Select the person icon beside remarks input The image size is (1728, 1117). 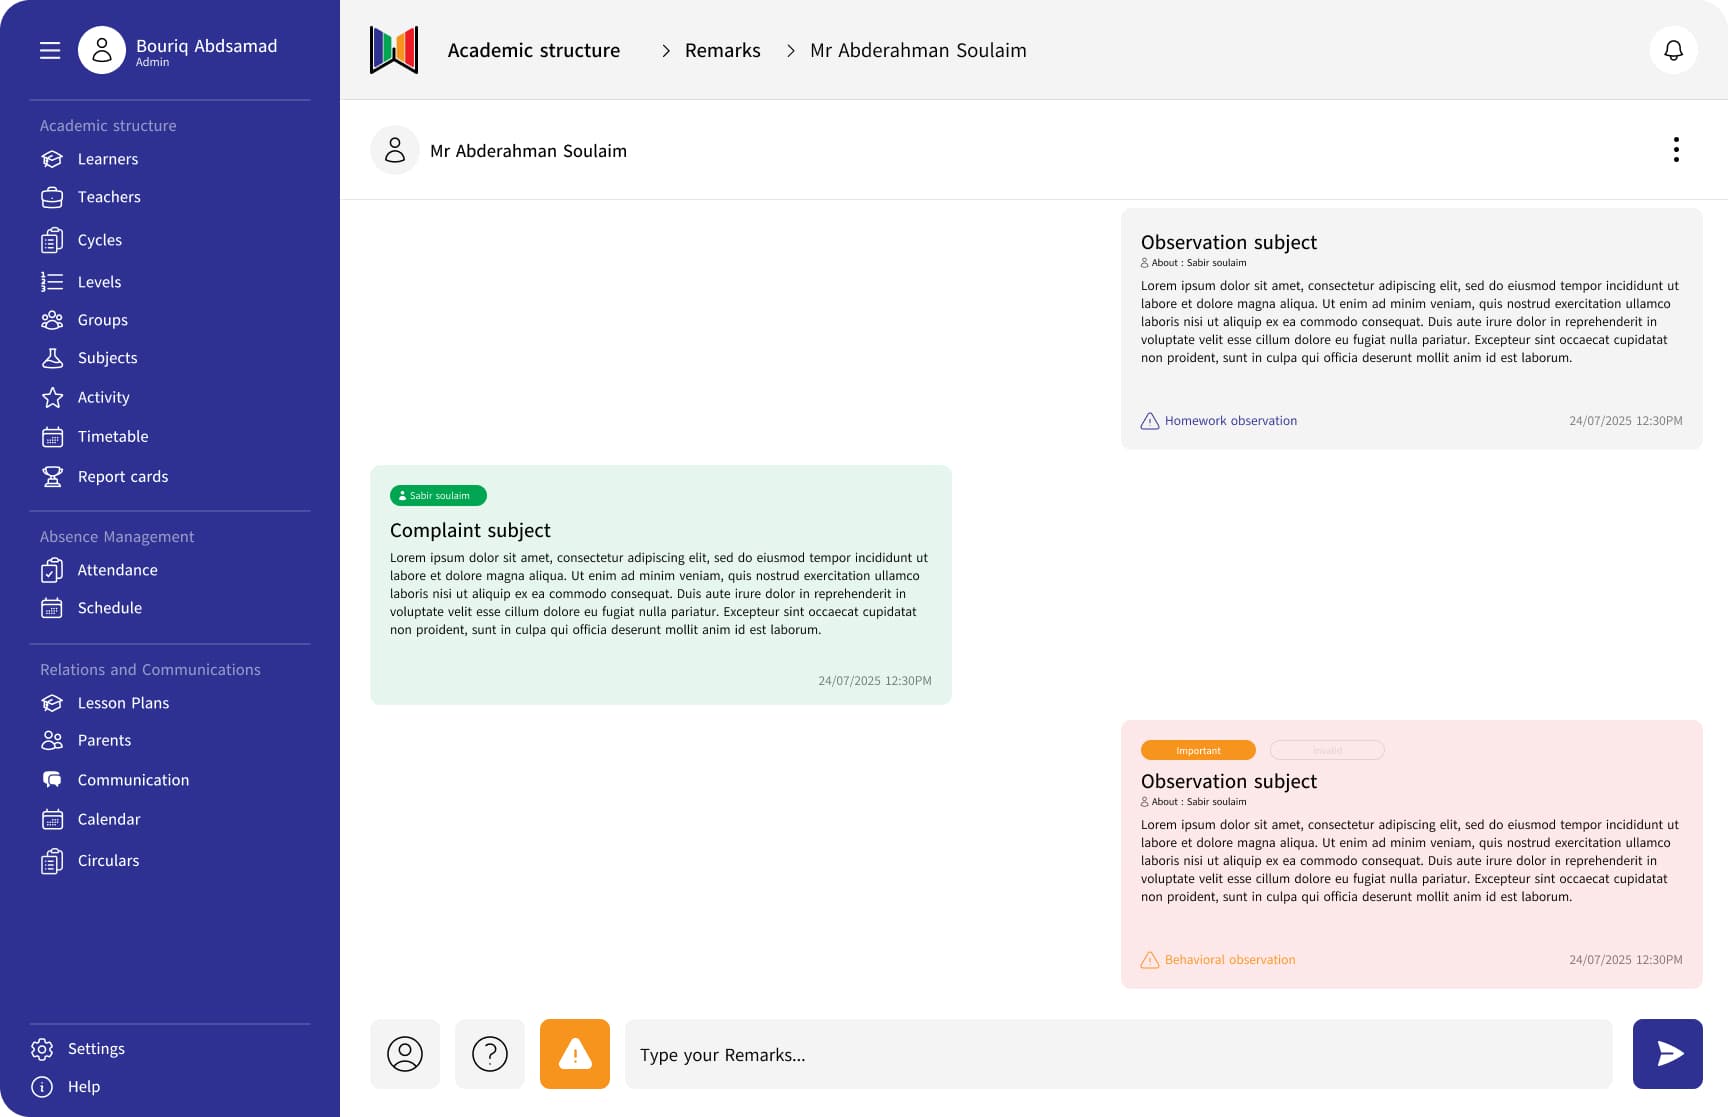coord(405,1053)
